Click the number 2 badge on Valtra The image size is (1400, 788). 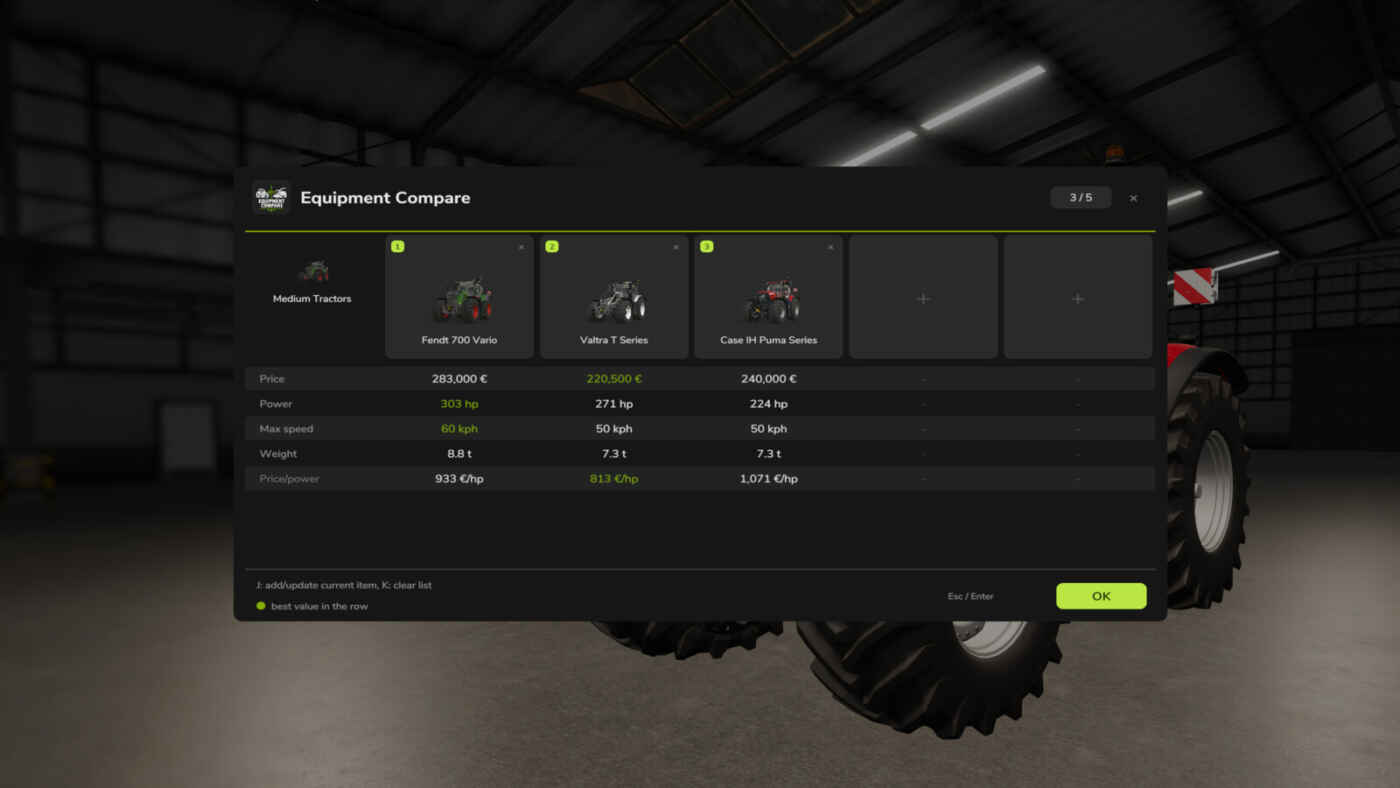[x=552, y=246]
